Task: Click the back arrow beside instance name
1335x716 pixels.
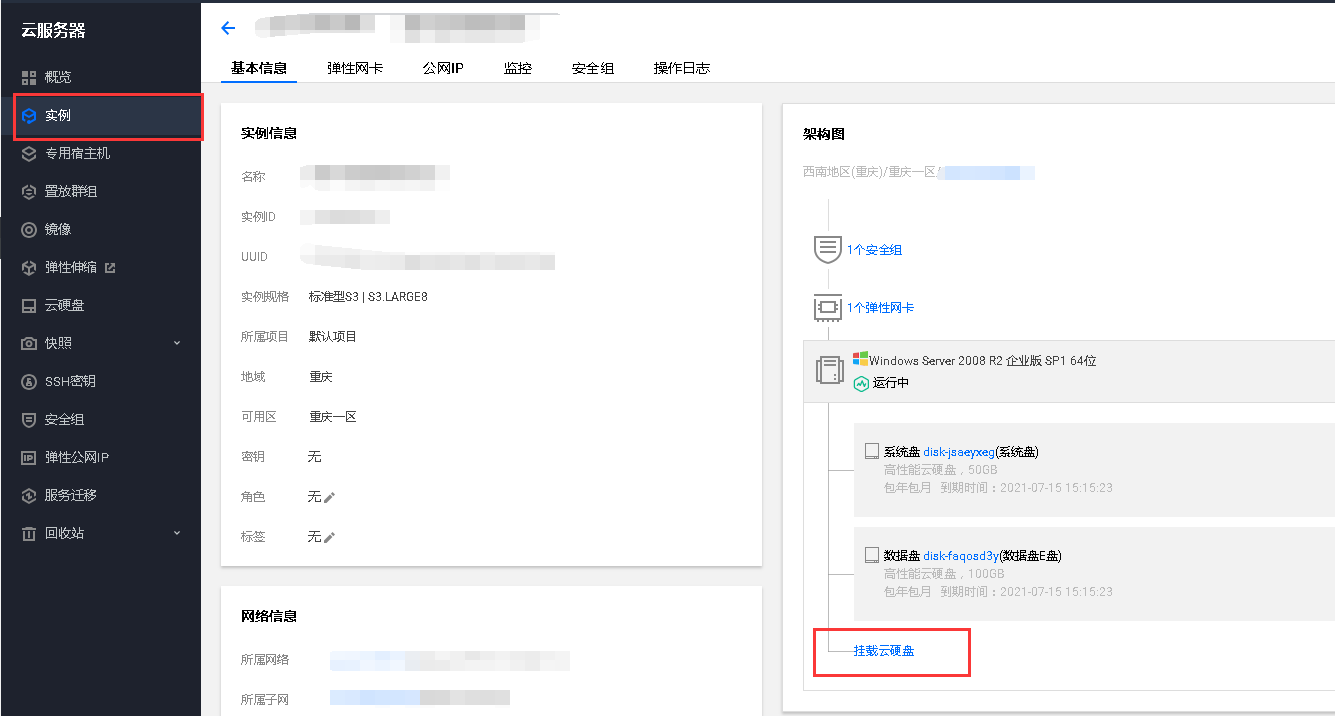Action: [227, 27]
